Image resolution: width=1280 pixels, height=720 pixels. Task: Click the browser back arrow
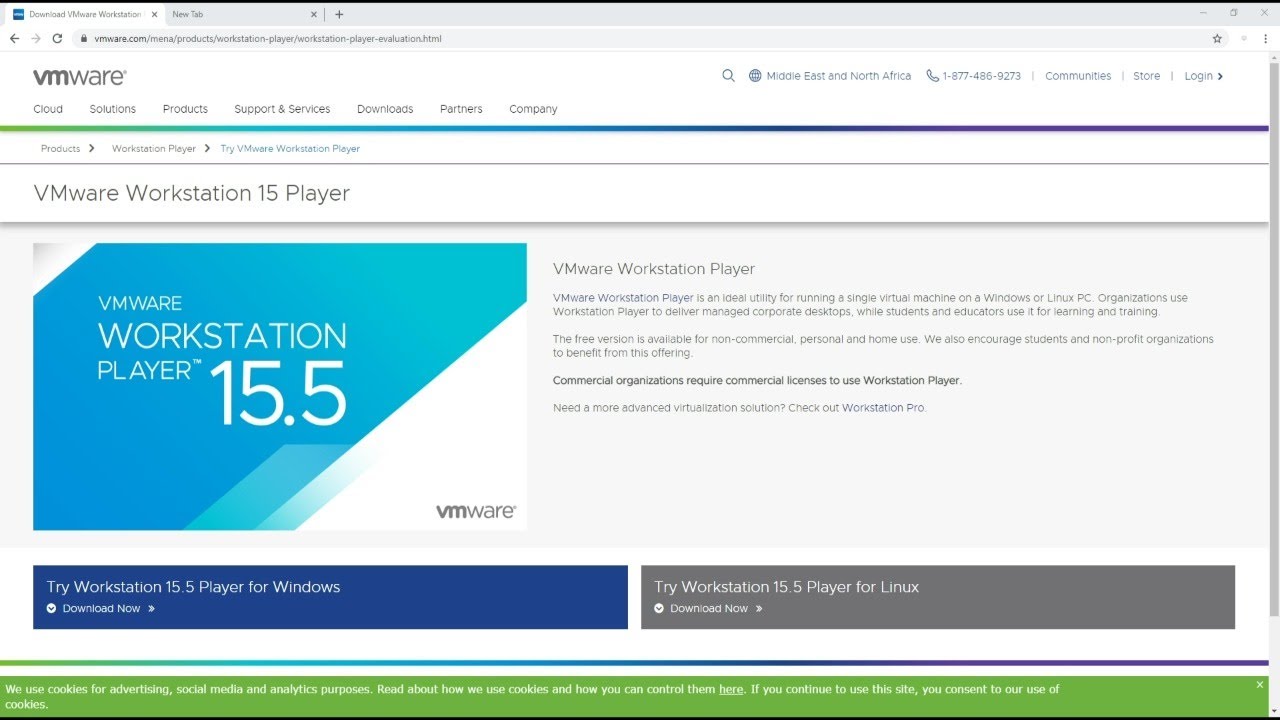tap(14, 38)
